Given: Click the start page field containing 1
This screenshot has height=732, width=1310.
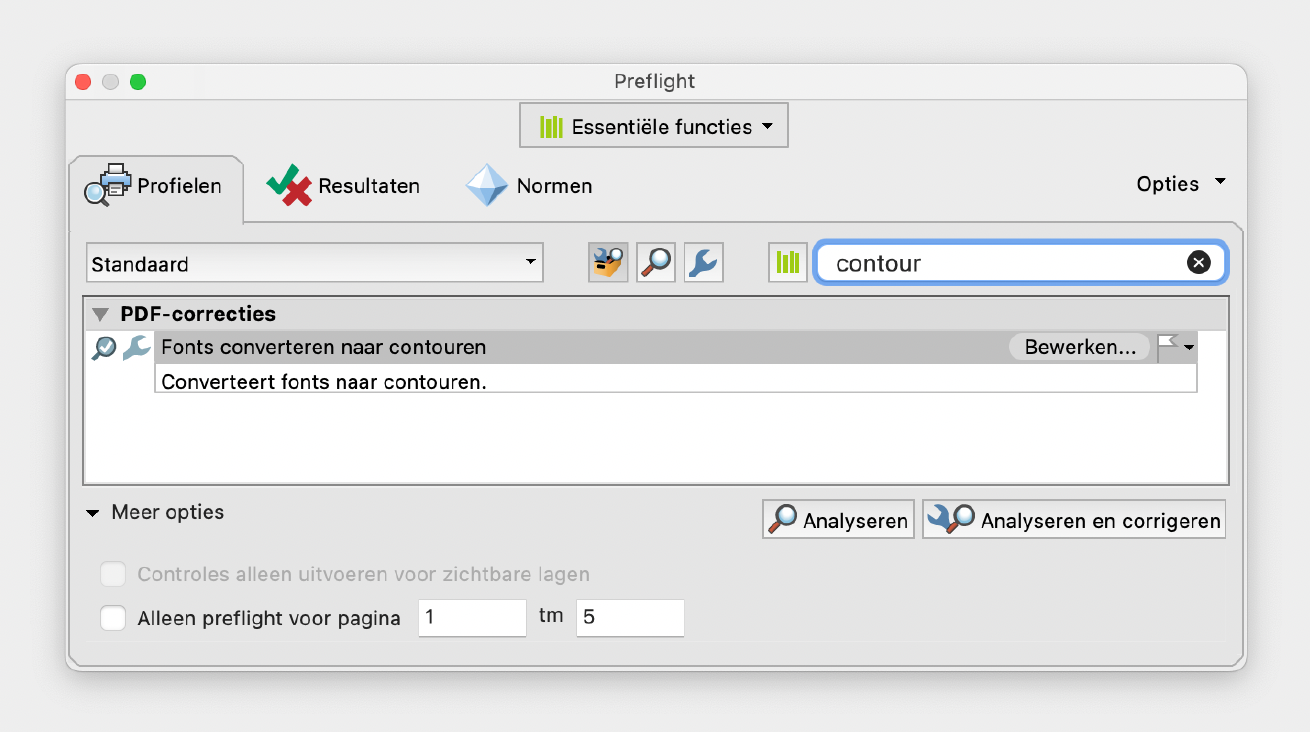Looking at the screenshot, I should coord(472,618).
